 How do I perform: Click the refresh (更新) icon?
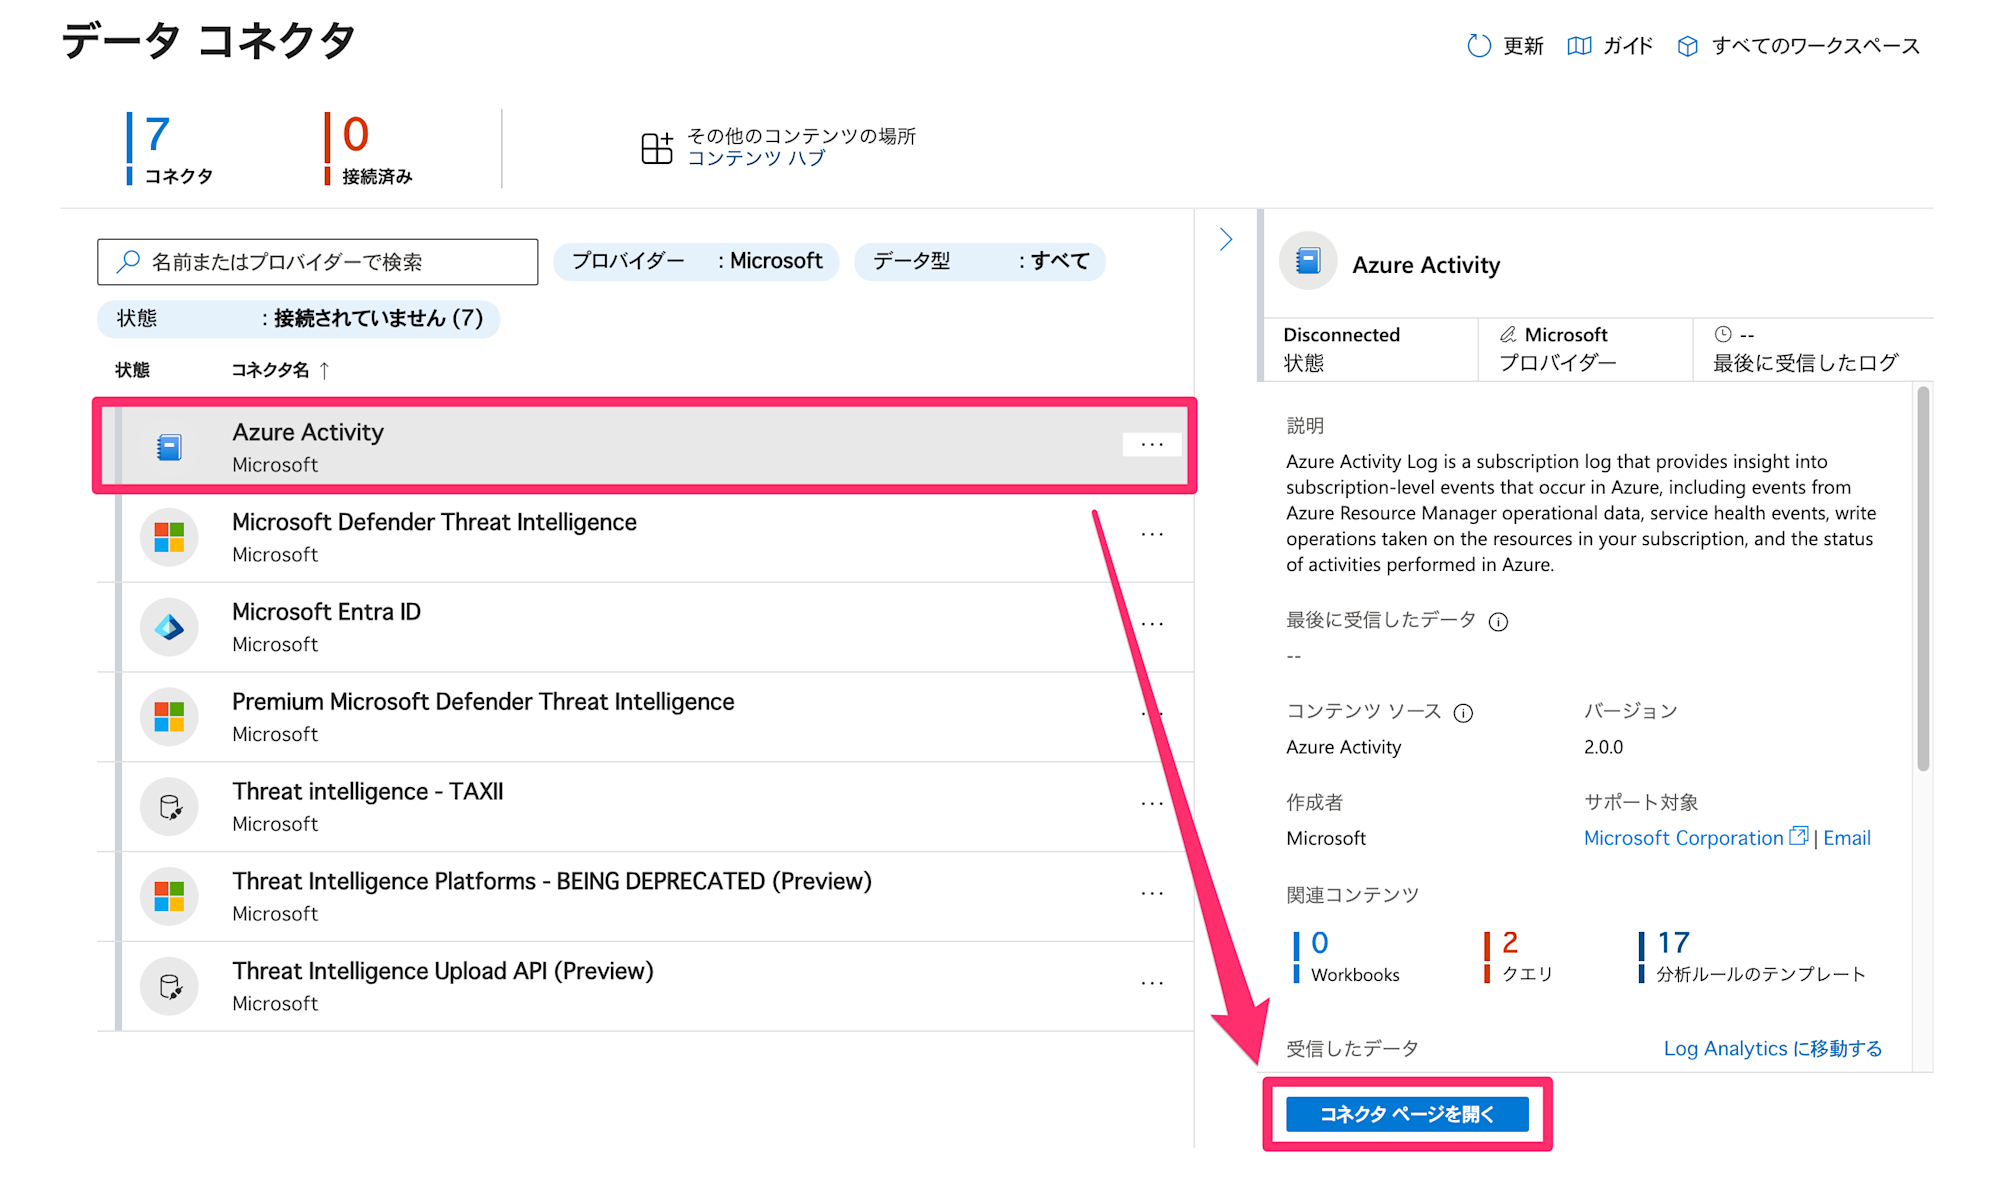(1478, 46)
